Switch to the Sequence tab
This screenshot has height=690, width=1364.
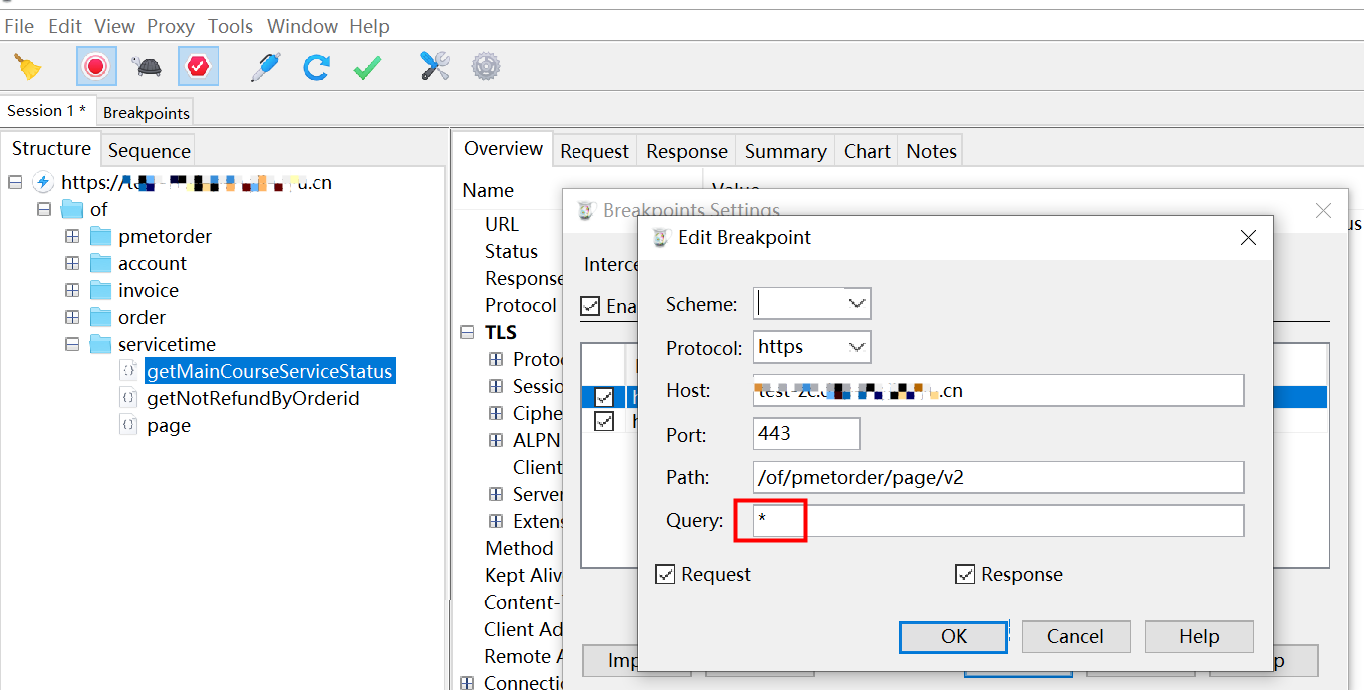149,151
